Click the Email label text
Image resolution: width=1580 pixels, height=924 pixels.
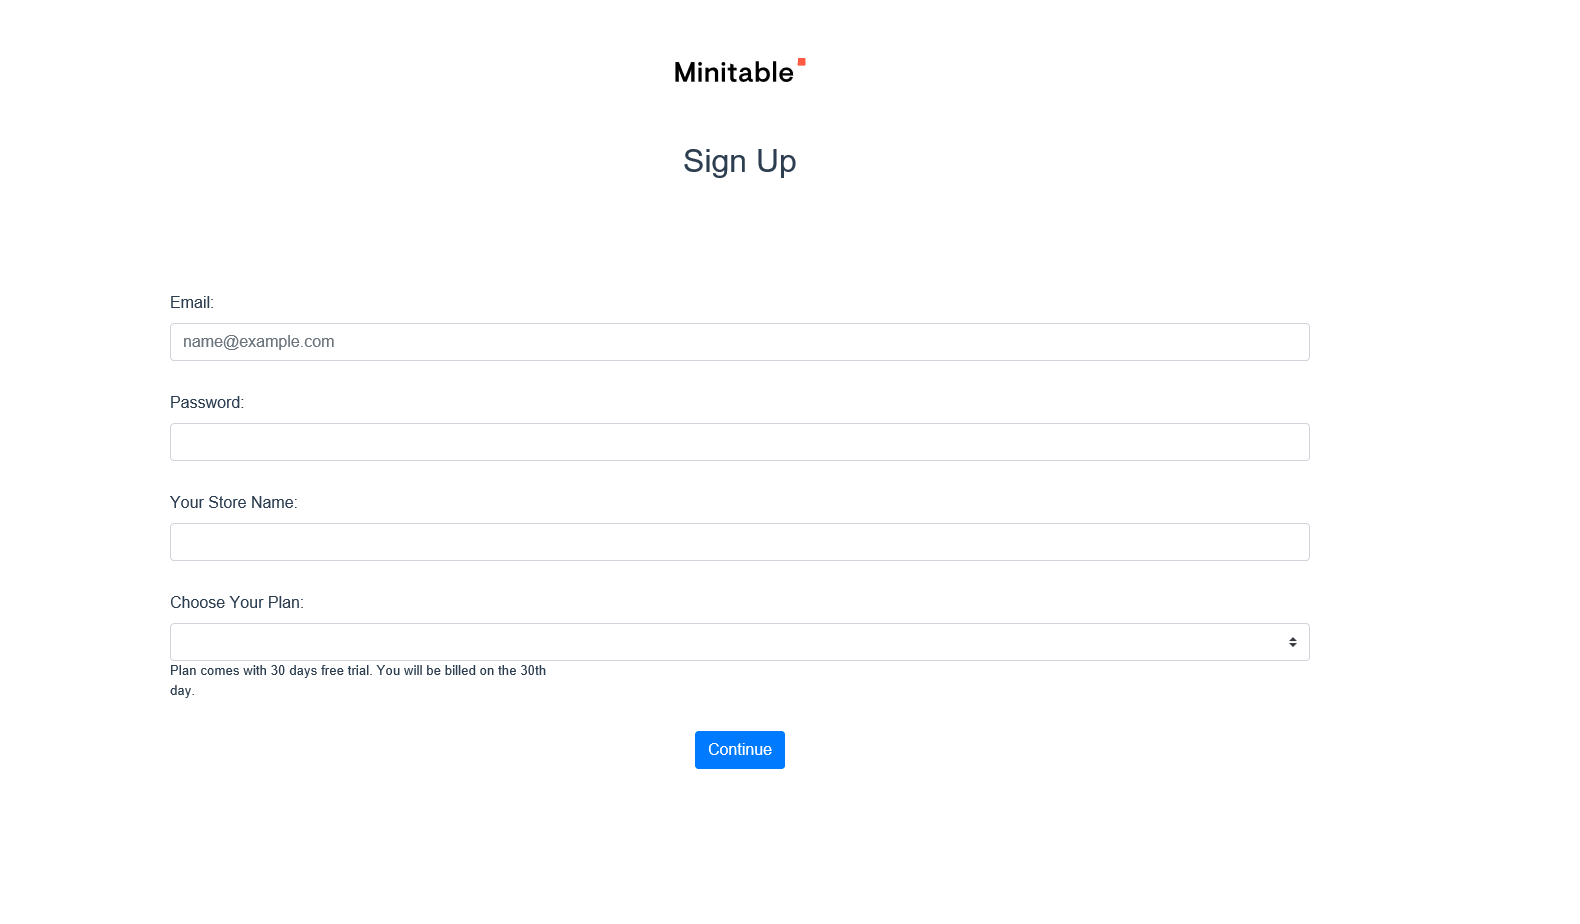(192, 302)
